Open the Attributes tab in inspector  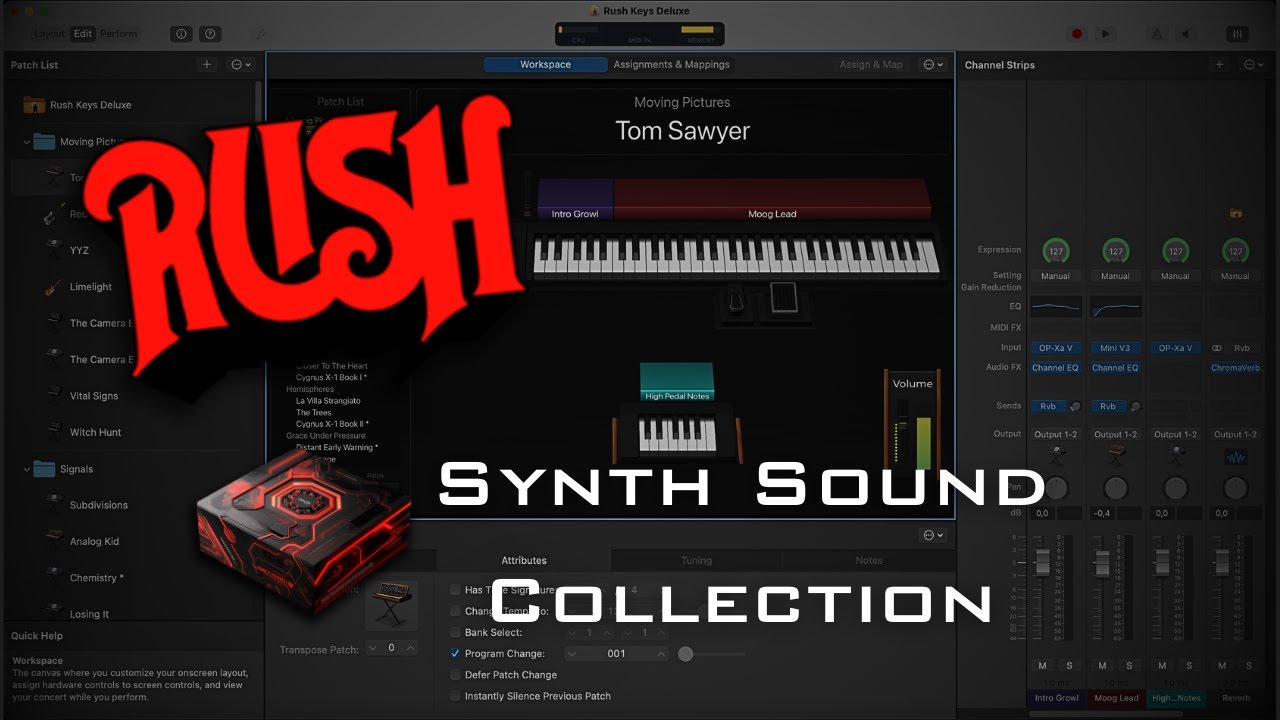coord(524,560)
